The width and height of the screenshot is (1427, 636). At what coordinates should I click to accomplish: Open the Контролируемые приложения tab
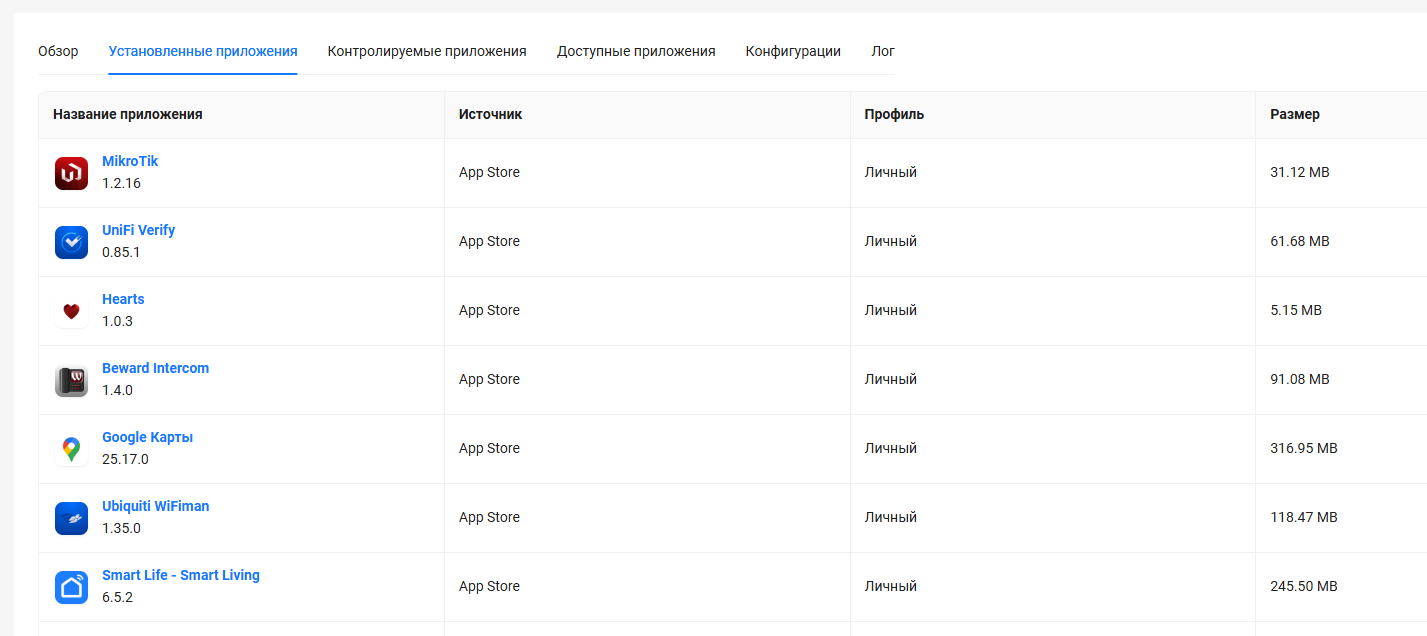click(427, 51)
